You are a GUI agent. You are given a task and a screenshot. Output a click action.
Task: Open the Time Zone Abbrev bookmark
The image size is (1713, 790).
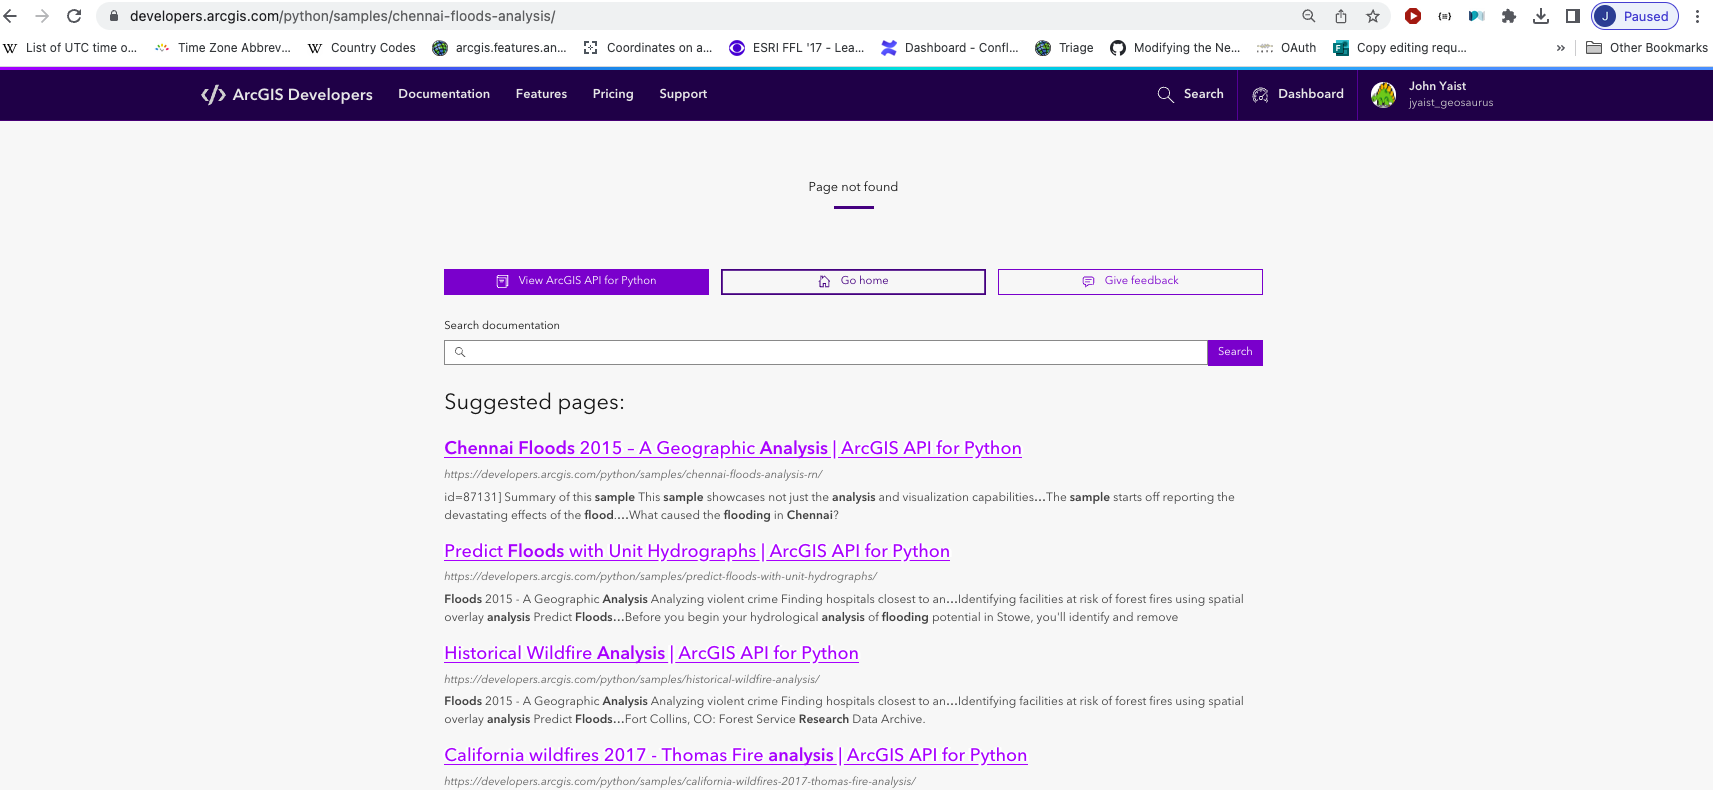222,48
